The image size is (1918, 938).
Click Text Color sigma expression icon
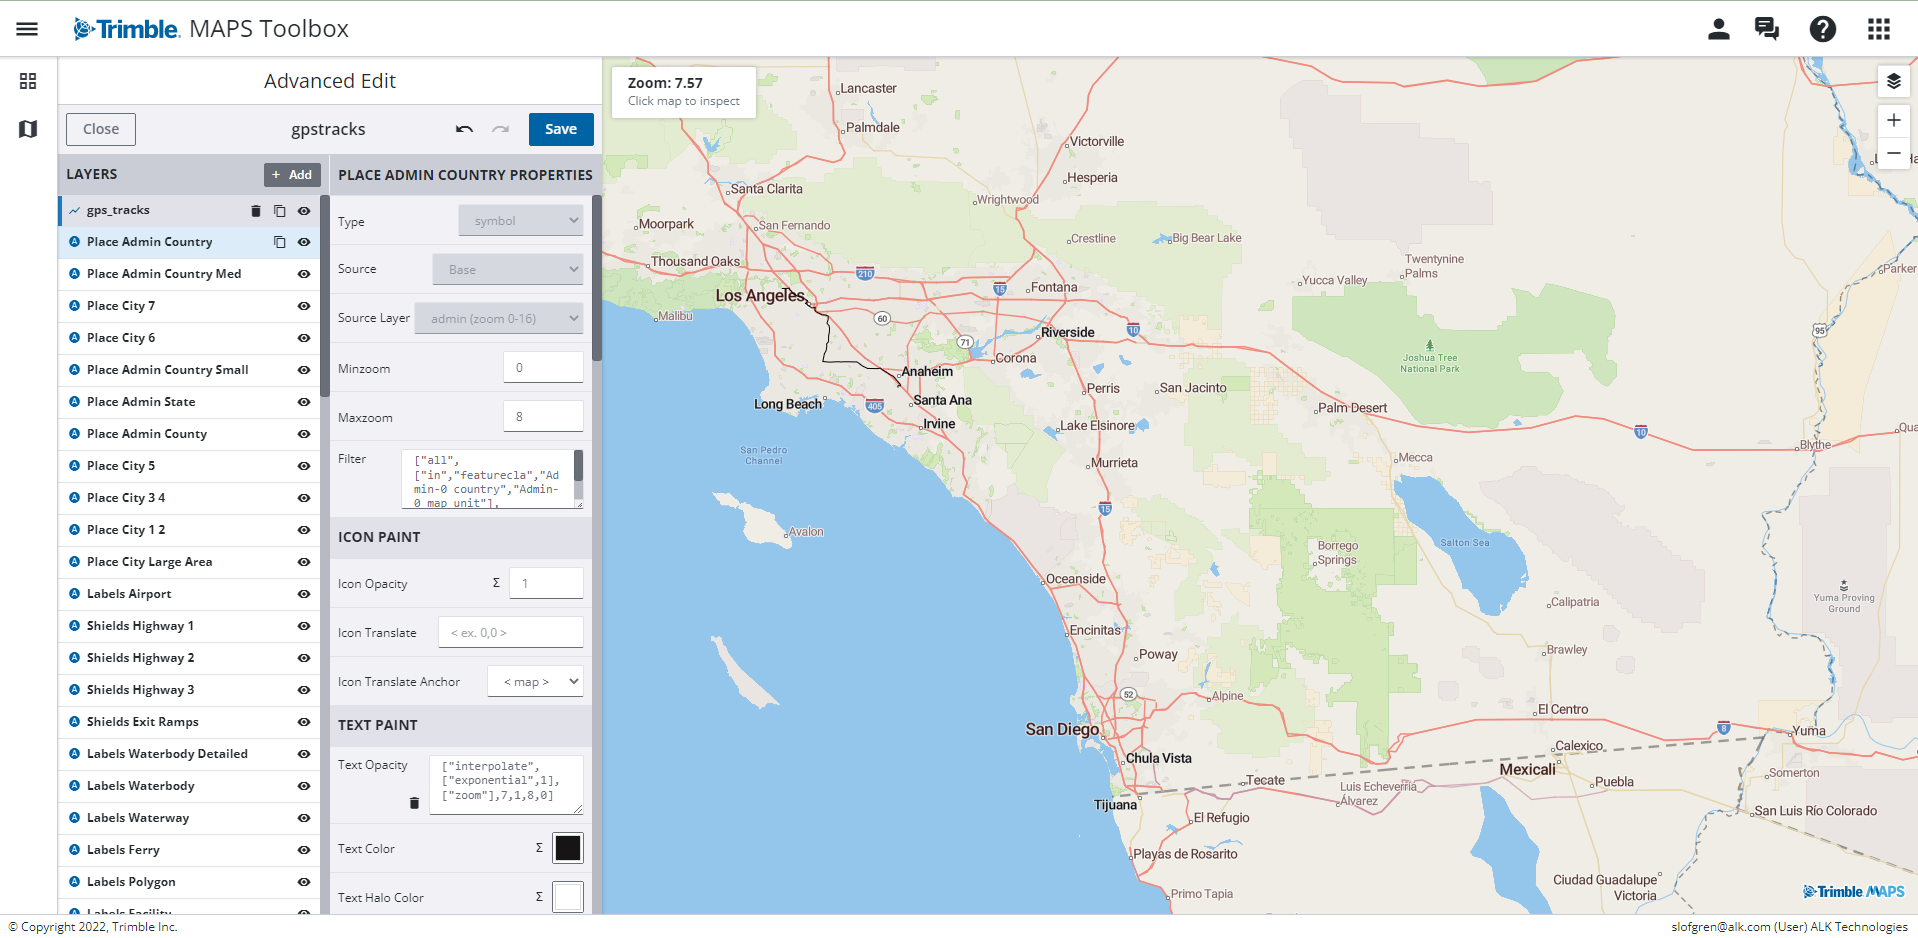tap(539, 848)
